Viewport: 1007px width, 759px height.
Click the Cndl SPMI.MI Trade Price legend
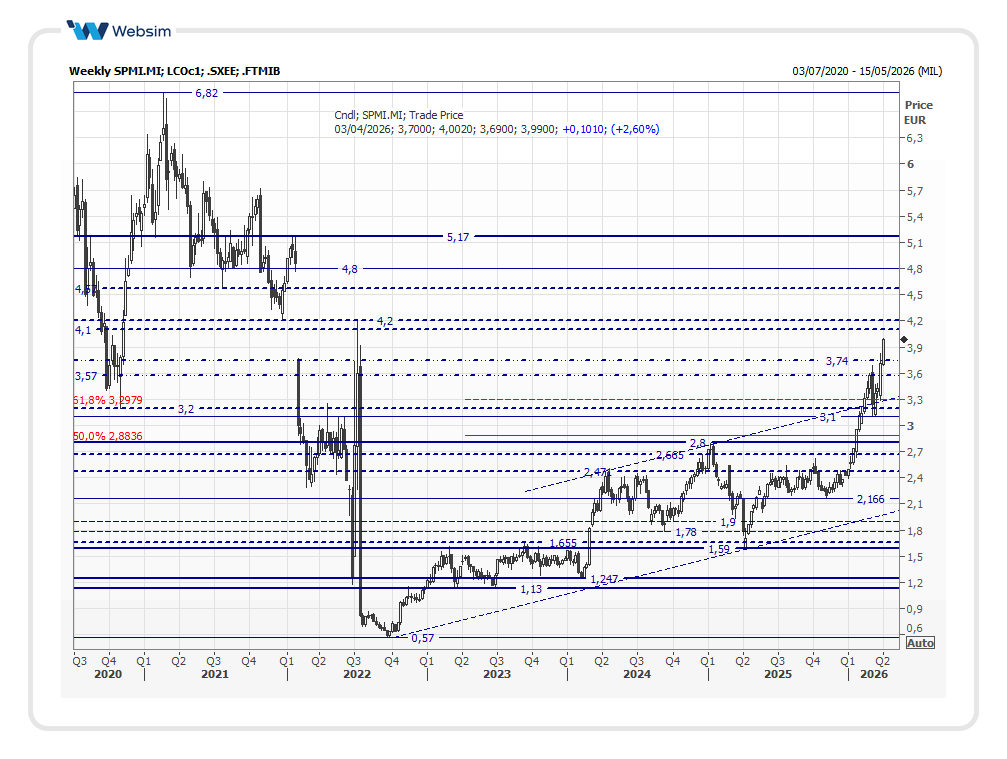[399, 115]
